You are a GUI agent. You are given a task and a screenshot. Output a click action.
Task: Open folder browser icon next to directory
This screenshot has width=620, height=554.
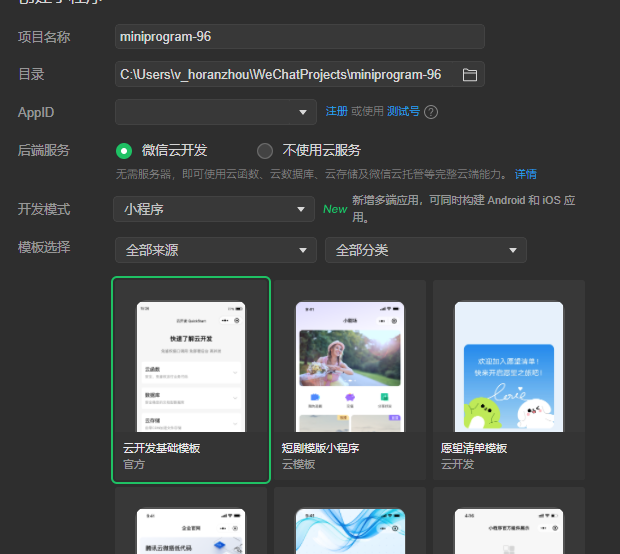pos(469,74)
